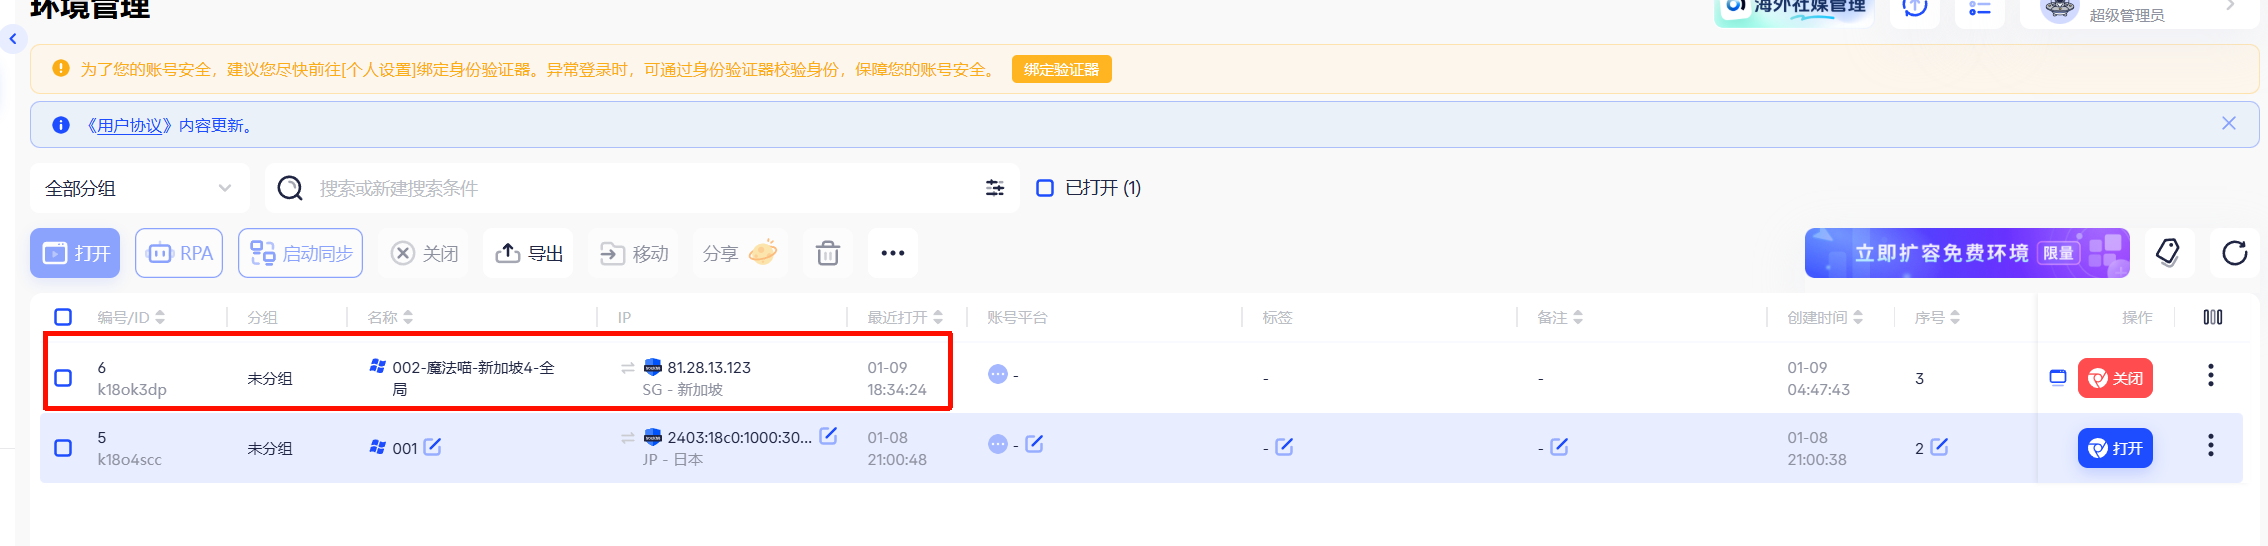Viewport: 2268px width, 546px height.
Task: Click the toolbar more actions ellipsis
Action: click(x=892, y=254)
